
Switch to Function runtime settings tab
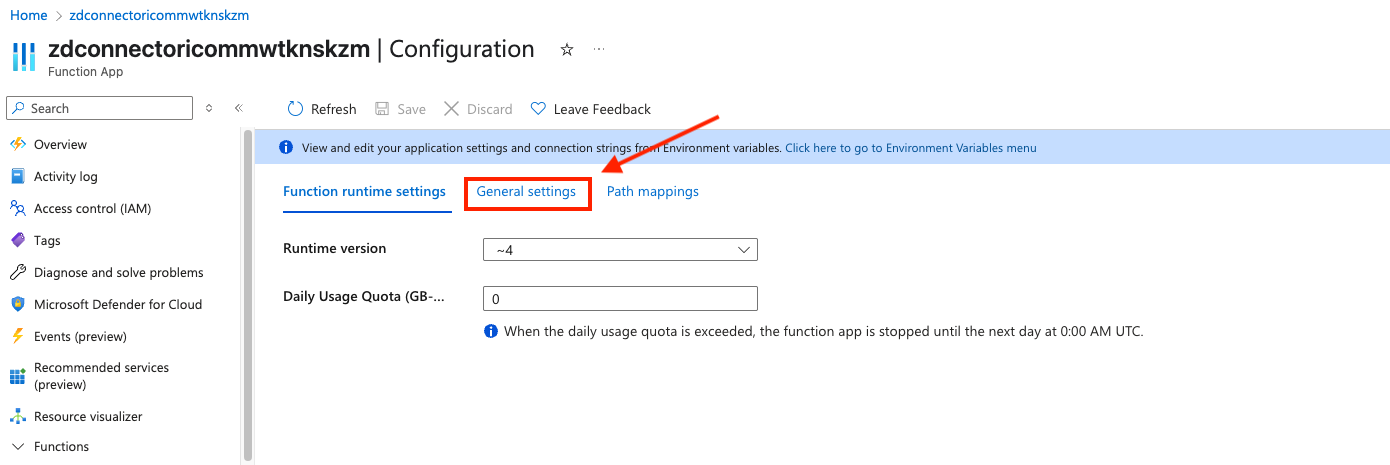point(364,192)
